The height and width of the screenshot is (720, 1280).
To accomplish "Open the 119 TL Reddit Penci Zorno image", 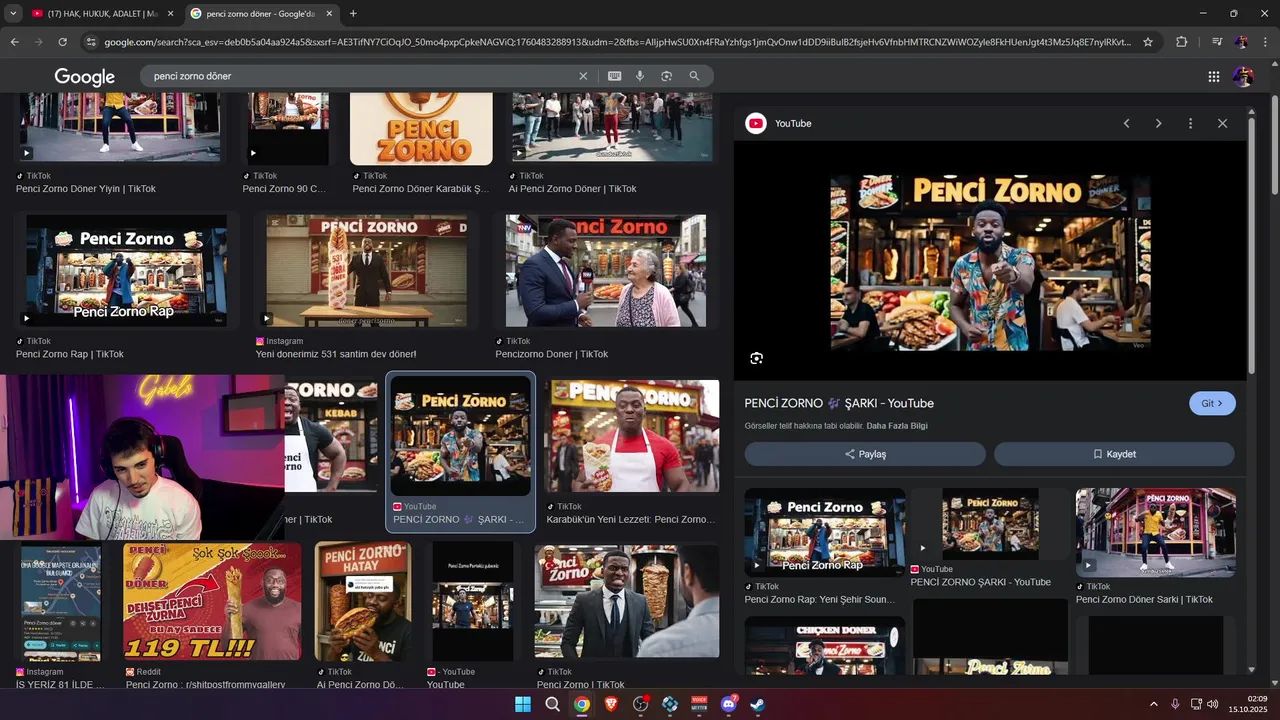I will pos(212,601).
